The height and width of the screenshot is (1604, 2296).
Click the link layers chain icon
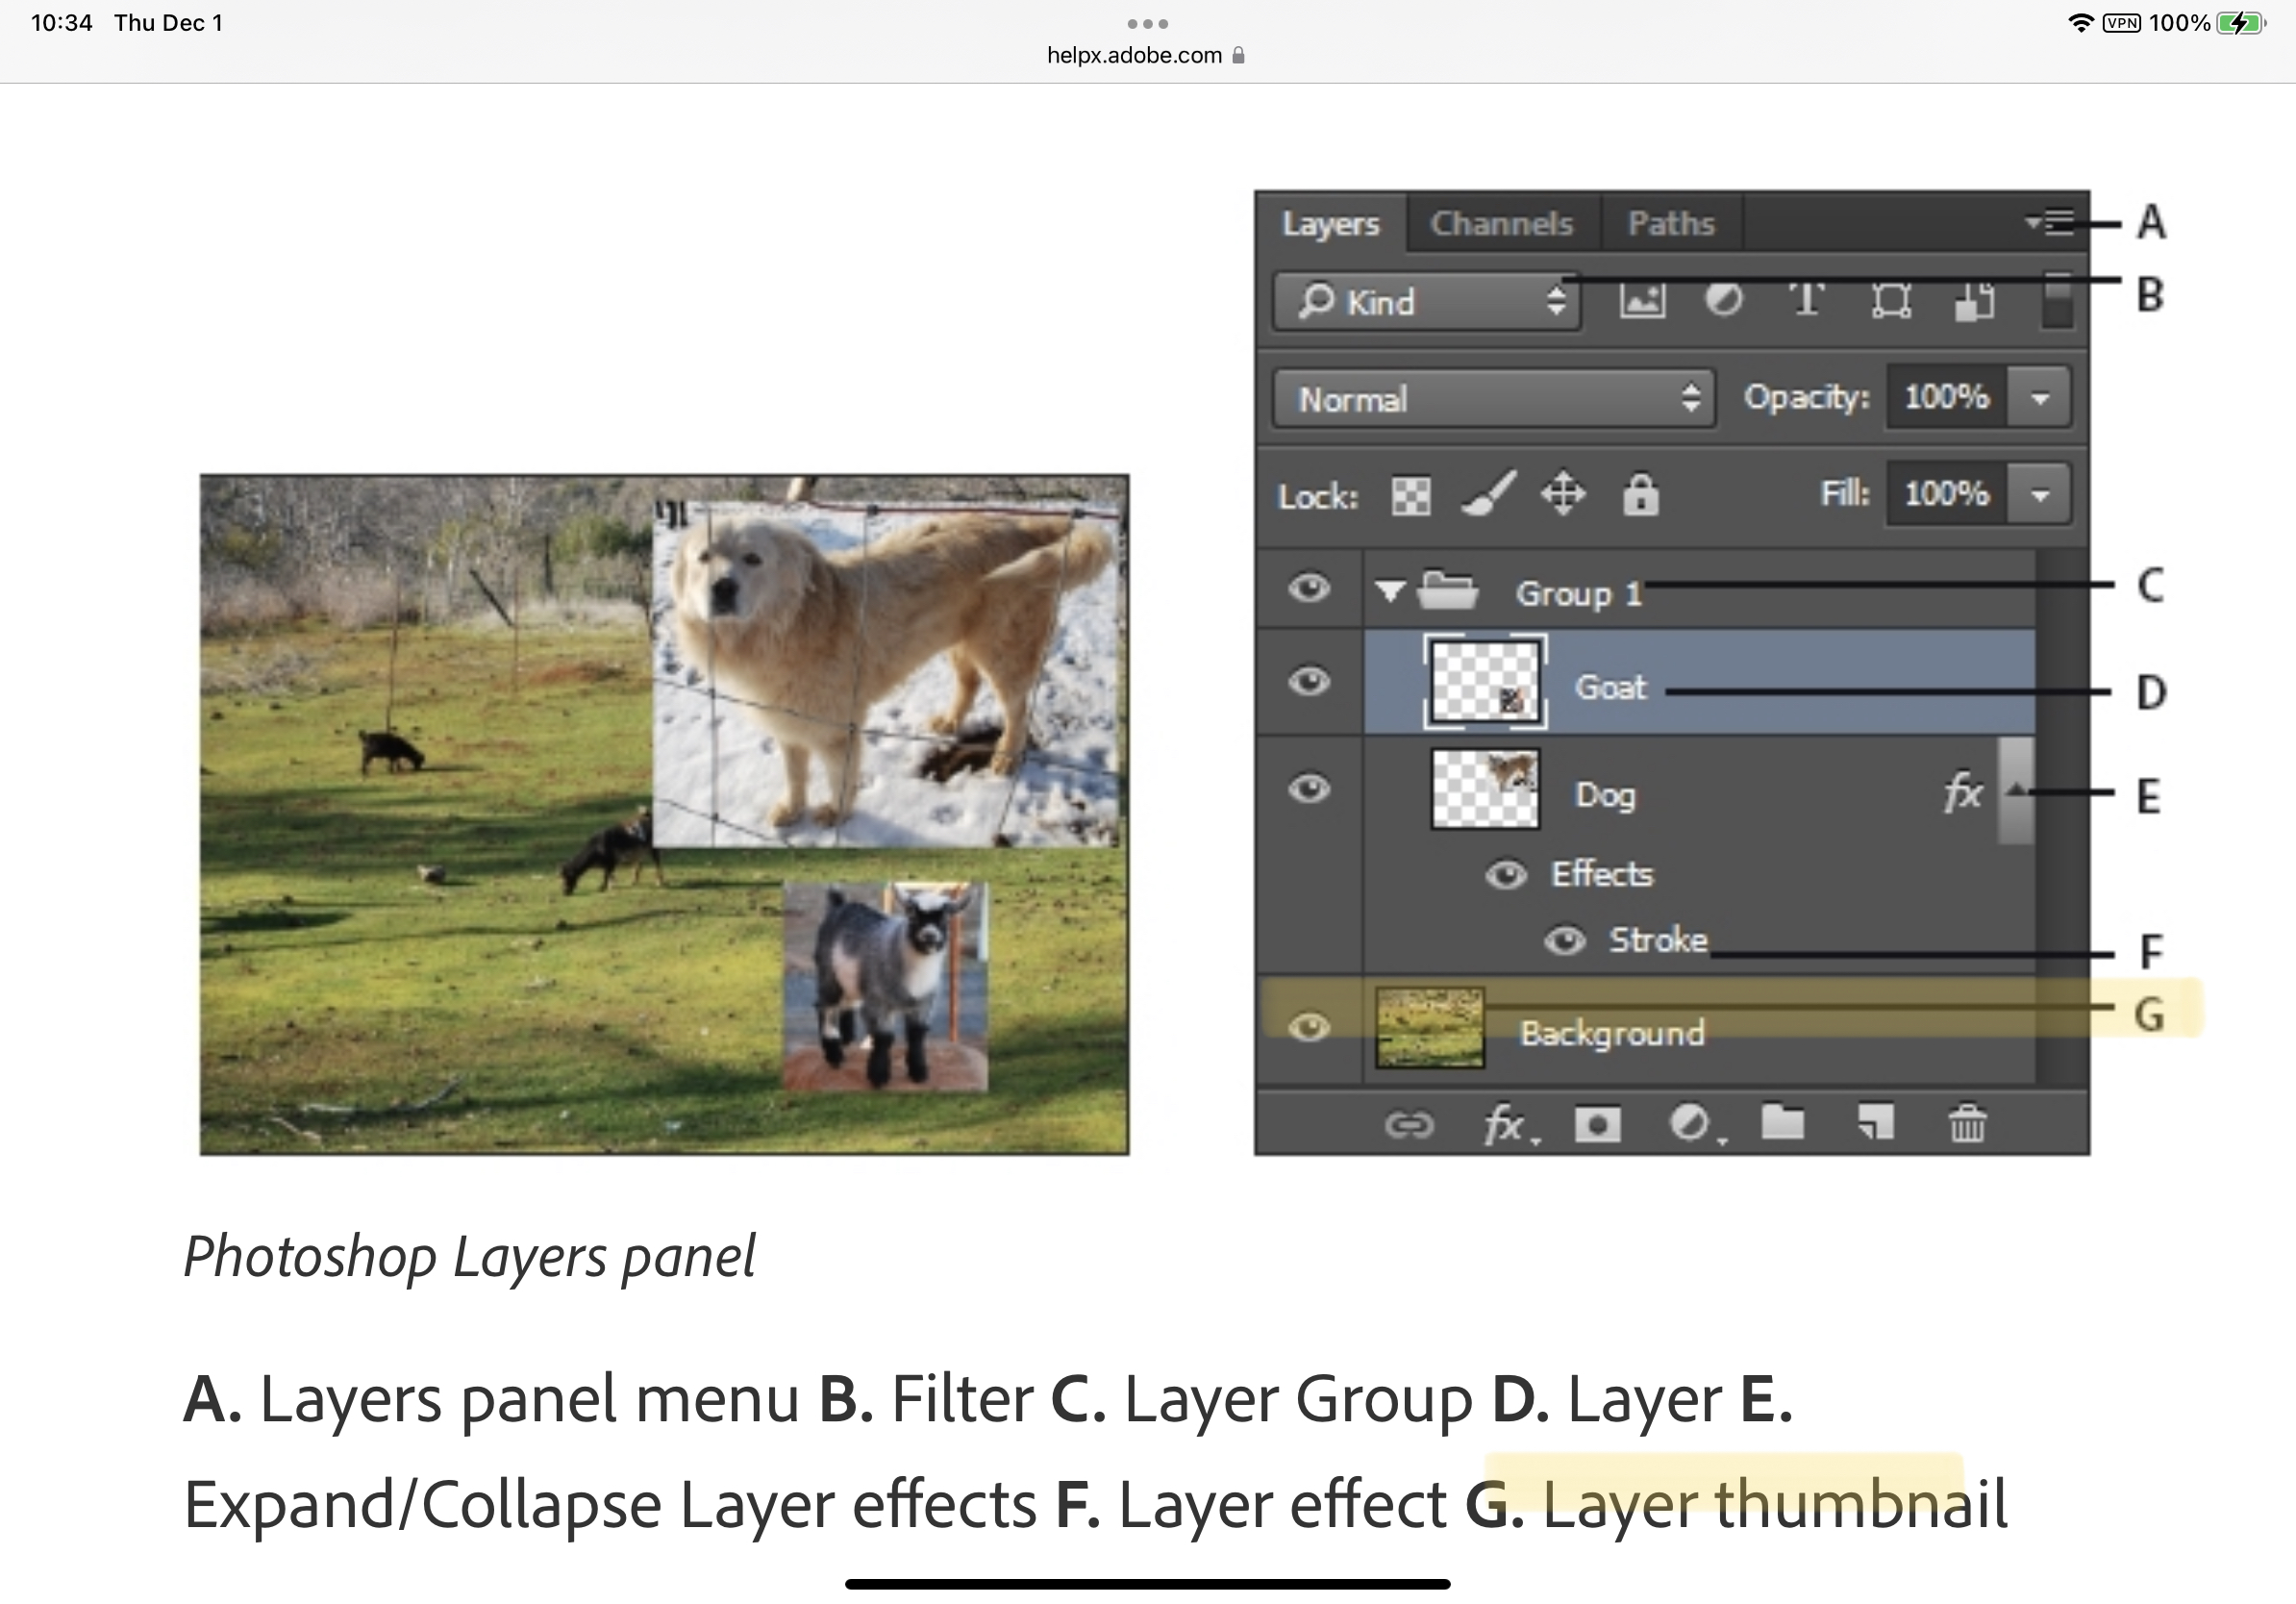1409,1125
